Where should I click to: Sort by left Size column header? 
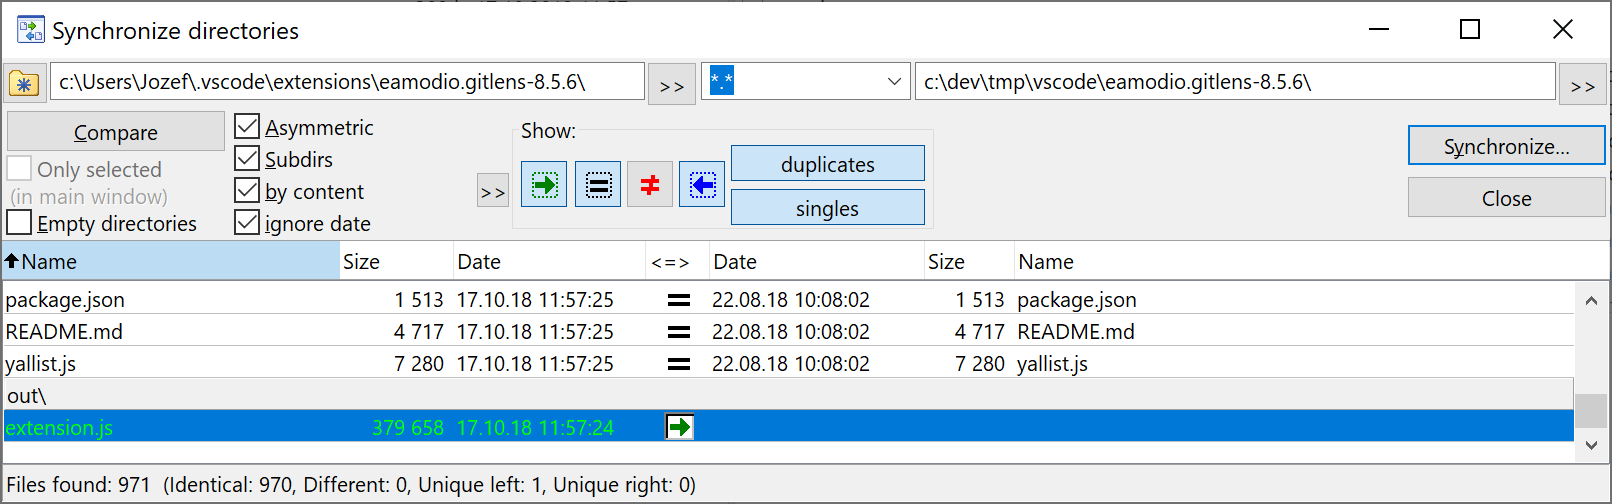(x=396, y=262)
